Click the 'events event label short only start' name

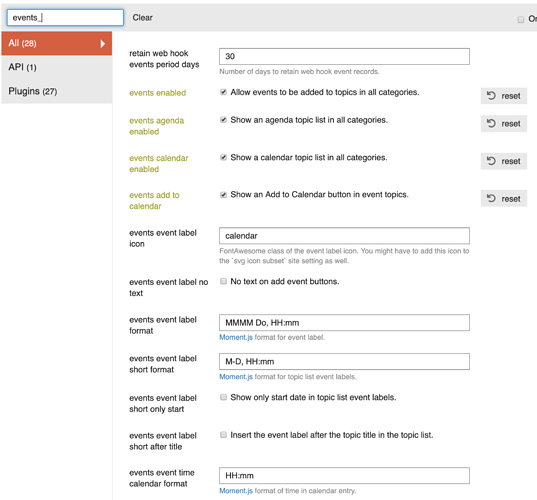point(163,403)
